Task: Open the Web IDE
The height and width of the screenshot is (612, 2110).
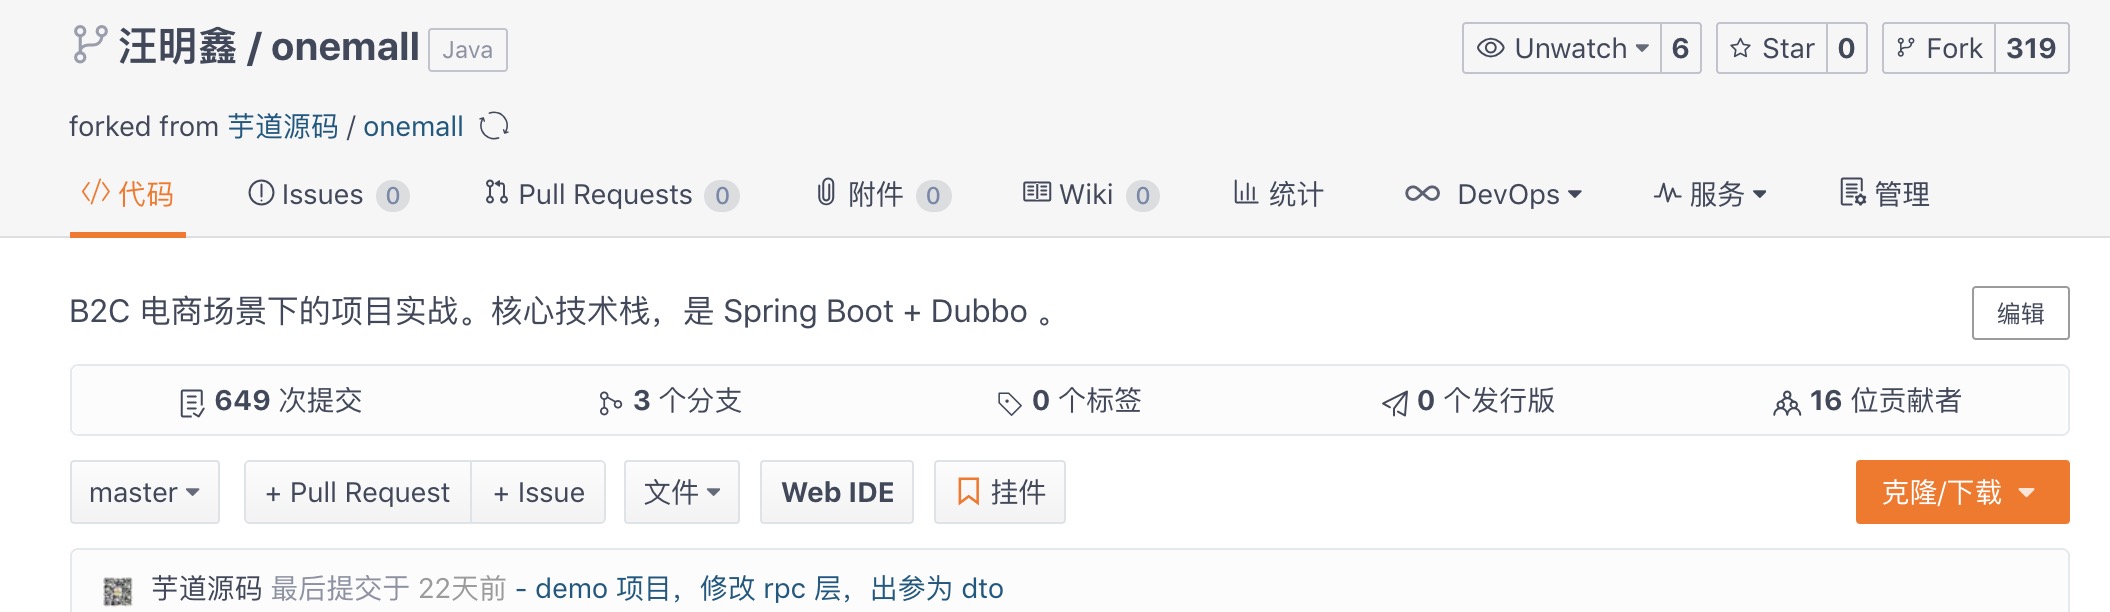Action: click(x=837, y=492)
